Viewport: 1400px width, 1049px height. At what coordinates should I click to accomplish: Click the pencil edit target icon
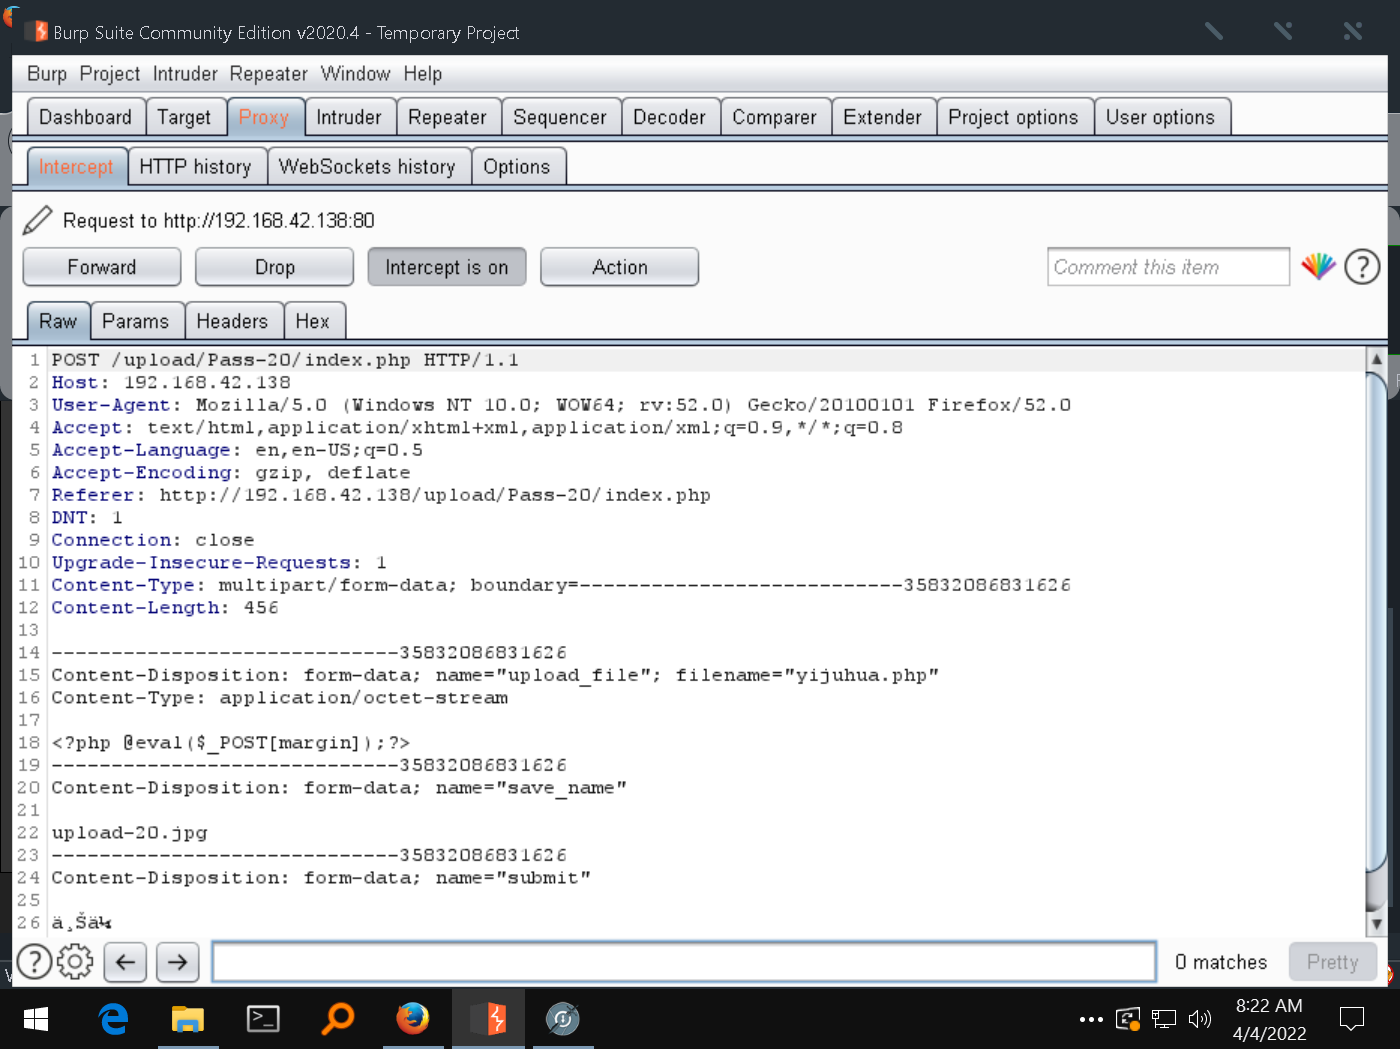(37, 220)
